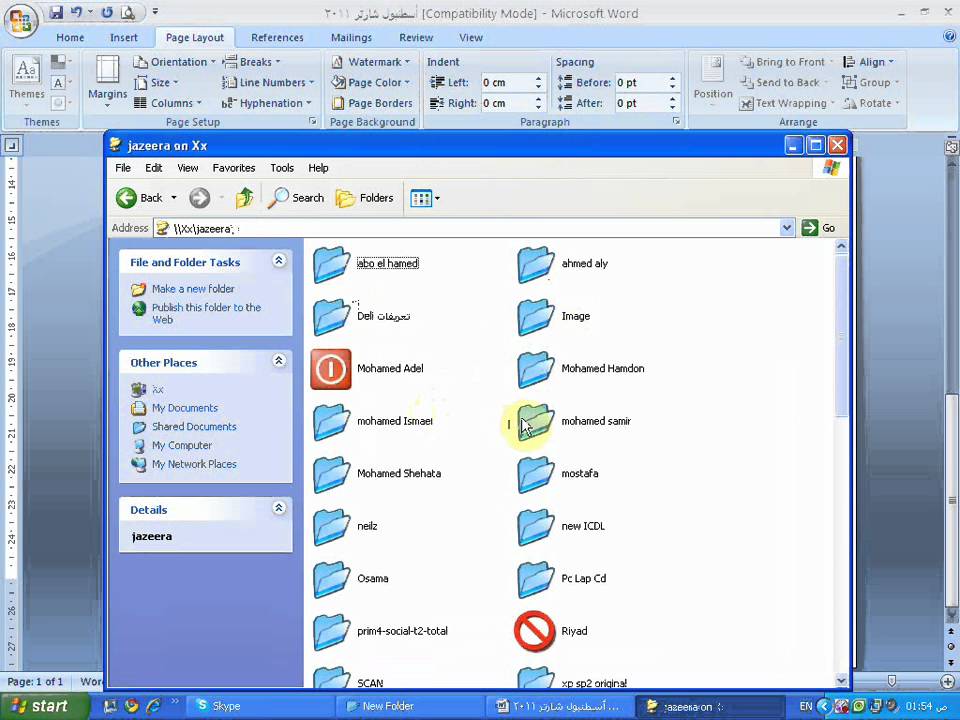
Task: Open the Explorer Tools menu
Action: 282,168
